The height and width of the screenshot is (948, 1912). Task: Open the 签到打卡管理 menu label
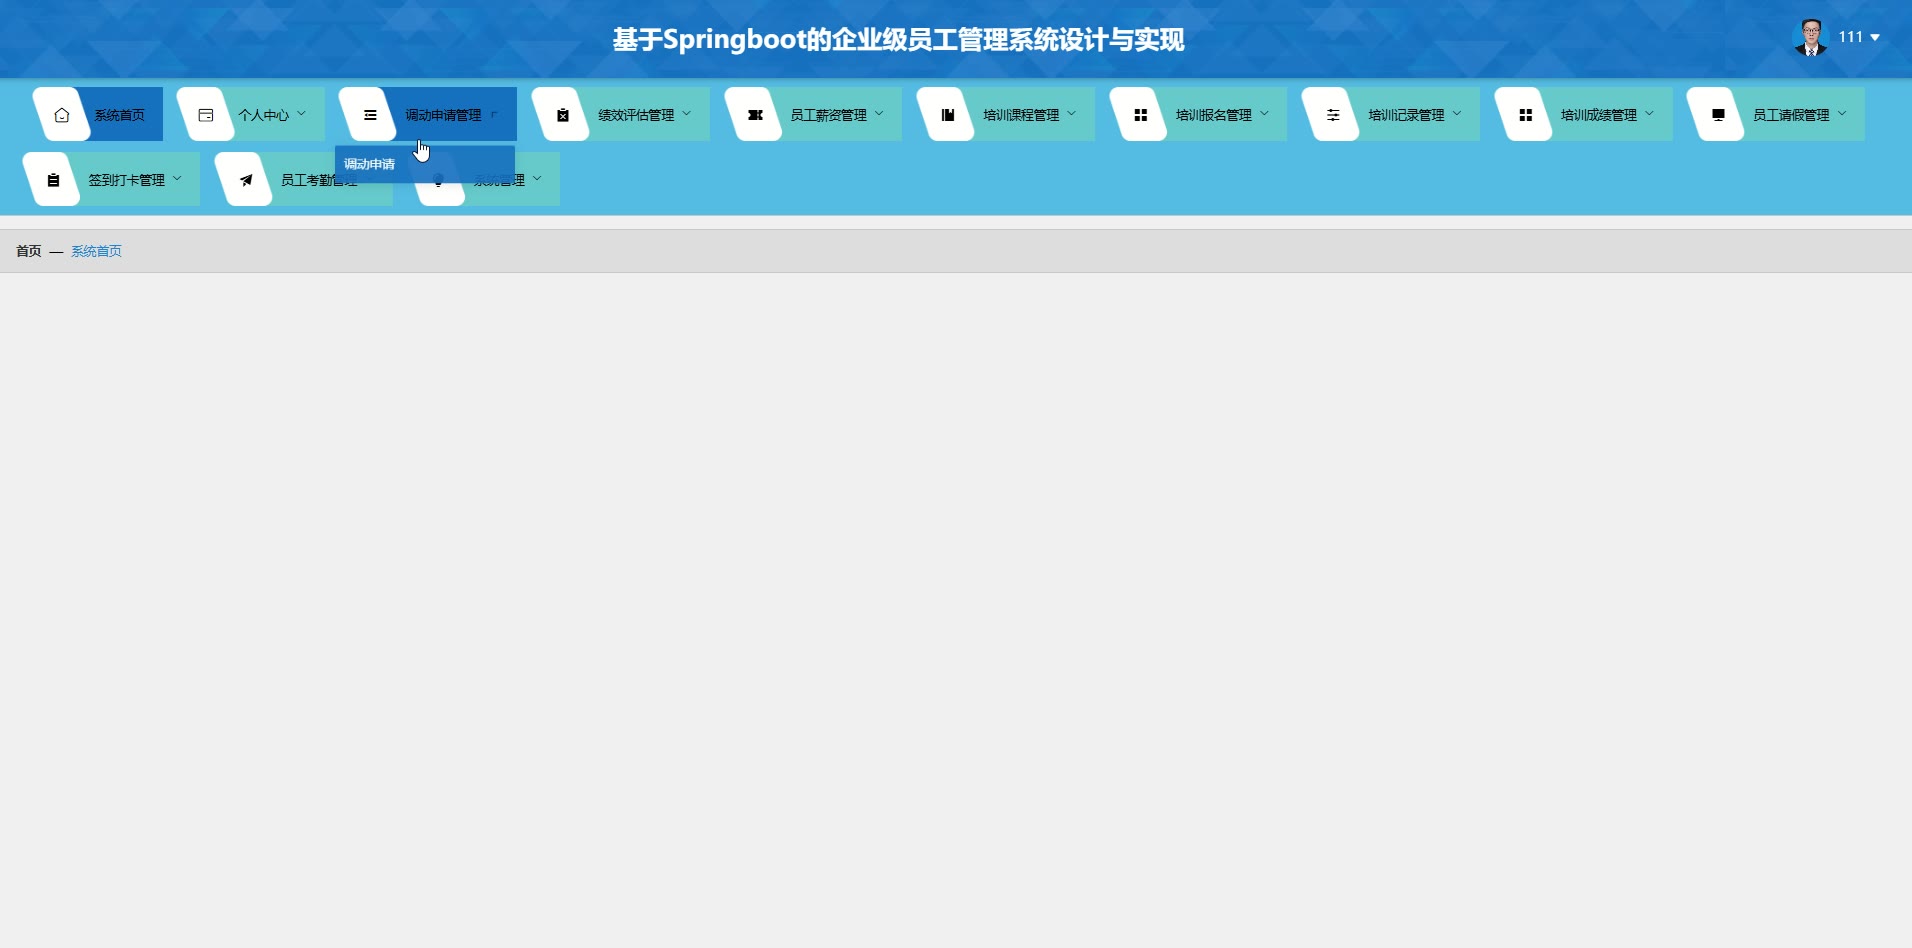[127, 180]
